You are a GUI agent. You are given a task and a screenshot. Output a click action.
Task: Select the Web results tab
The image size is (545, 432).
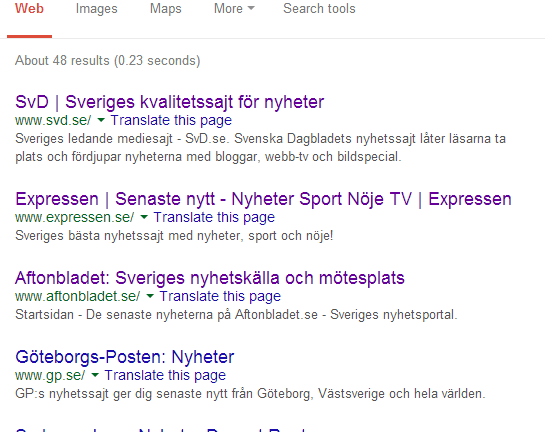[x=29, y=8]
